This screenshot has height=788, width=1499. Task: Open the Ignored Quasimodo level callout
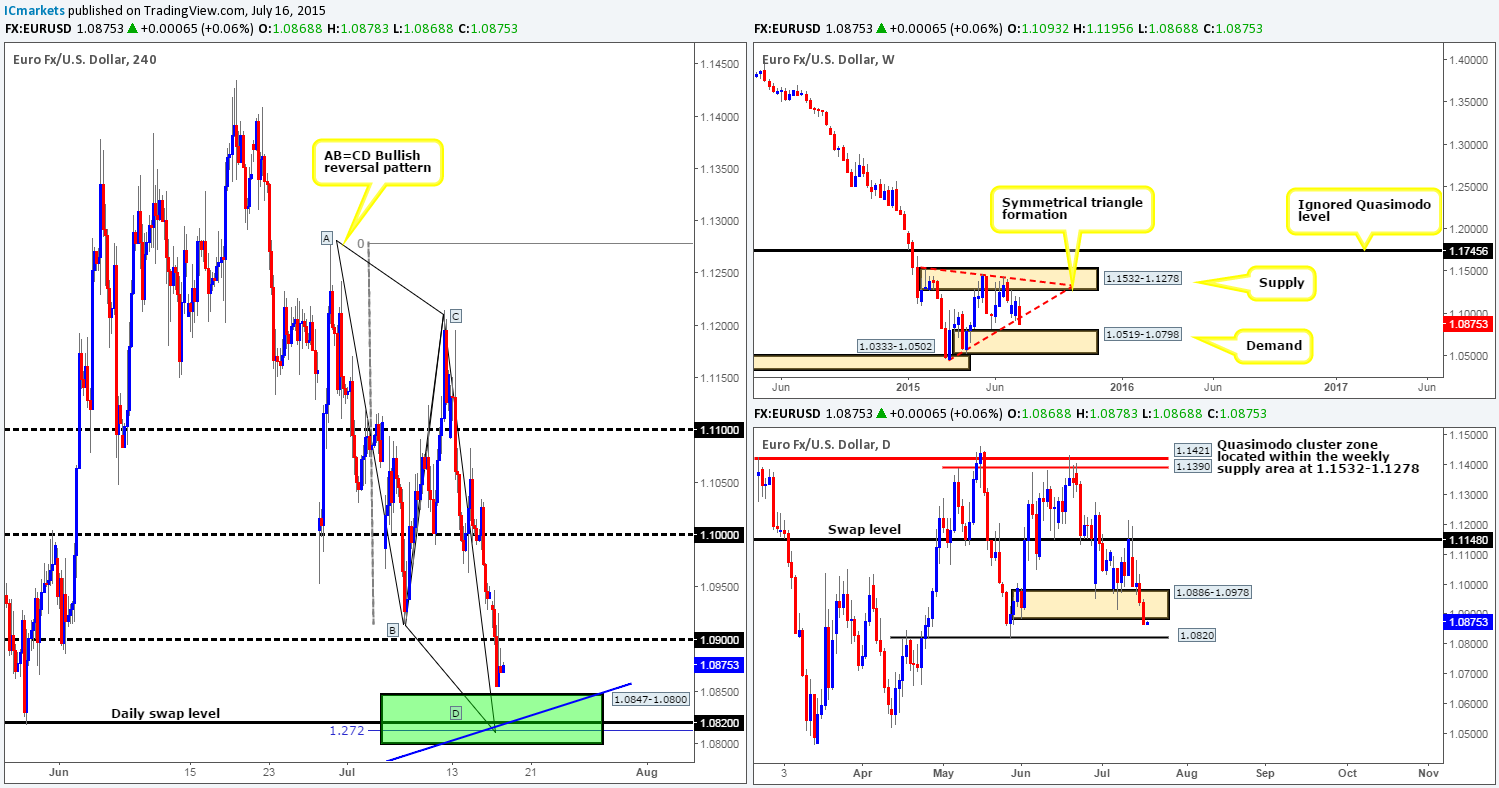click(1363, 210)
